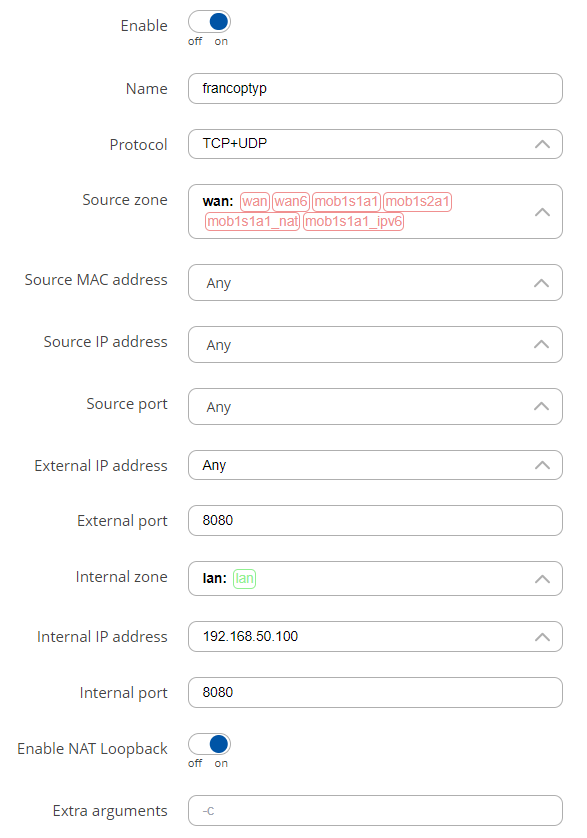Image resolution: width=587 pixels, height=838 pixels.
Task: Open the Source port dropdown
Action: (375, 407)
